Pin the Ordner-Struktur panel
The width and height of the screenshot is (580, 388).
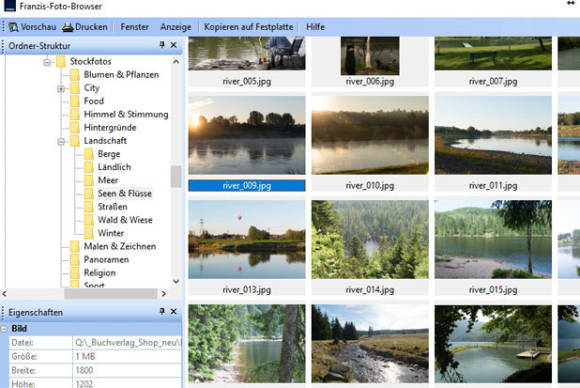(162, 45)
